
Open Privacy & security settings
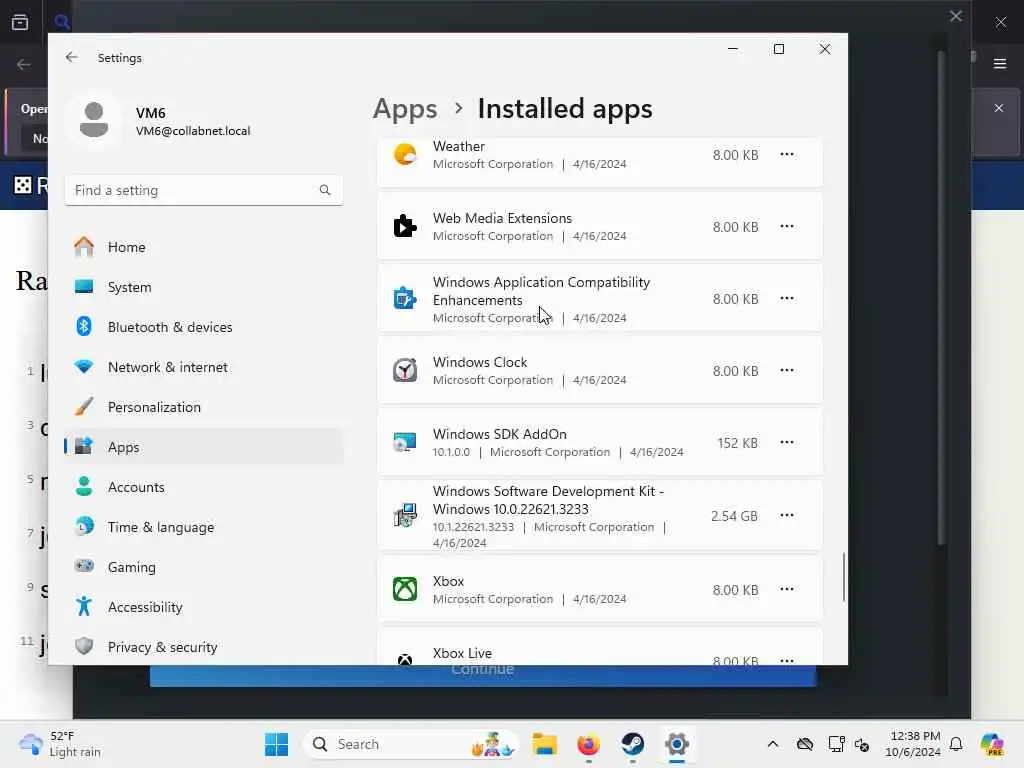click(204, 647)
